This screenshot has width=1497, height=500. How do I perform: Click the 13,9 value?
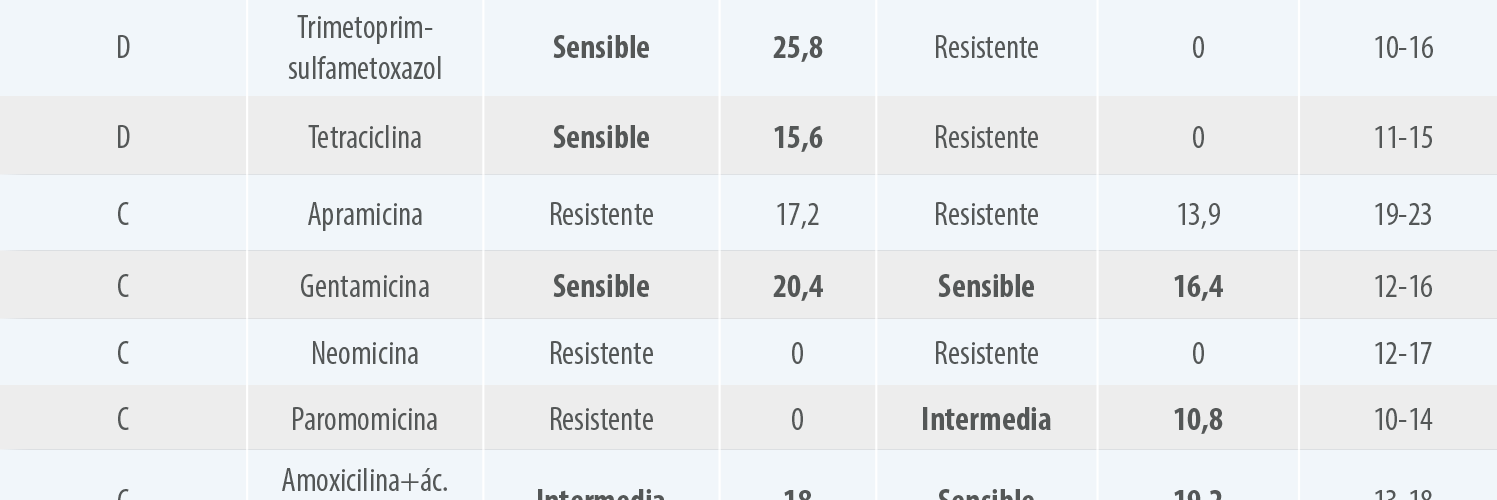point(1198,214)
